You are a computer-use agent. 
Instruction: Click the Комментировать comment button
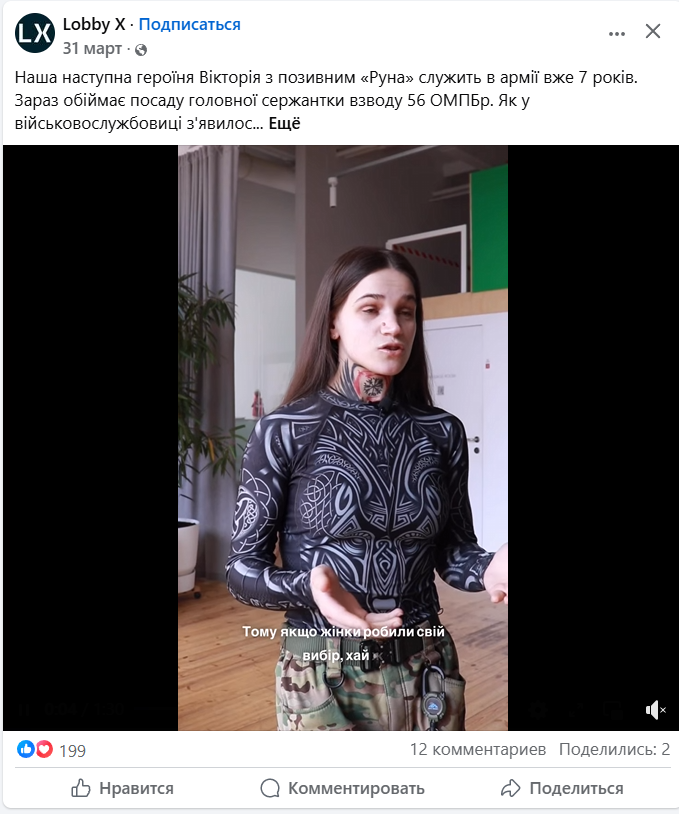tap(343, 788)
